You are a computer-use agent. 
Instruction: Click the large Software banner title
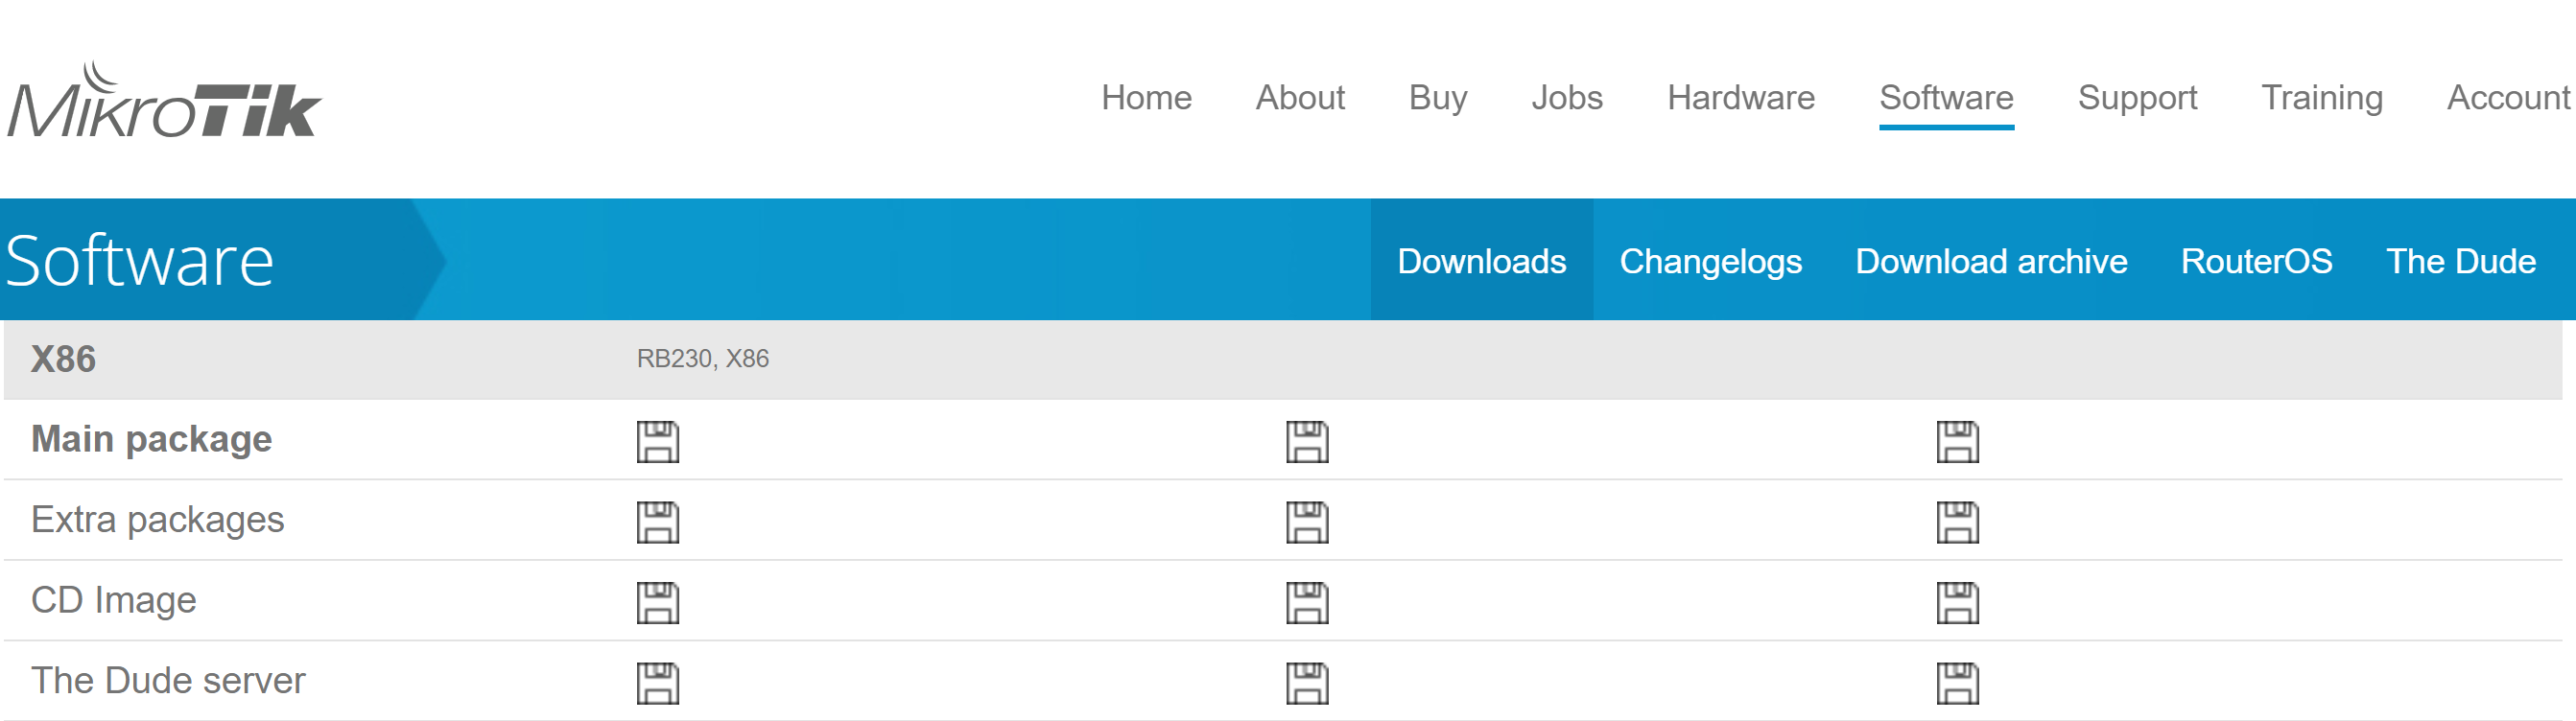(x=139, y=260)
